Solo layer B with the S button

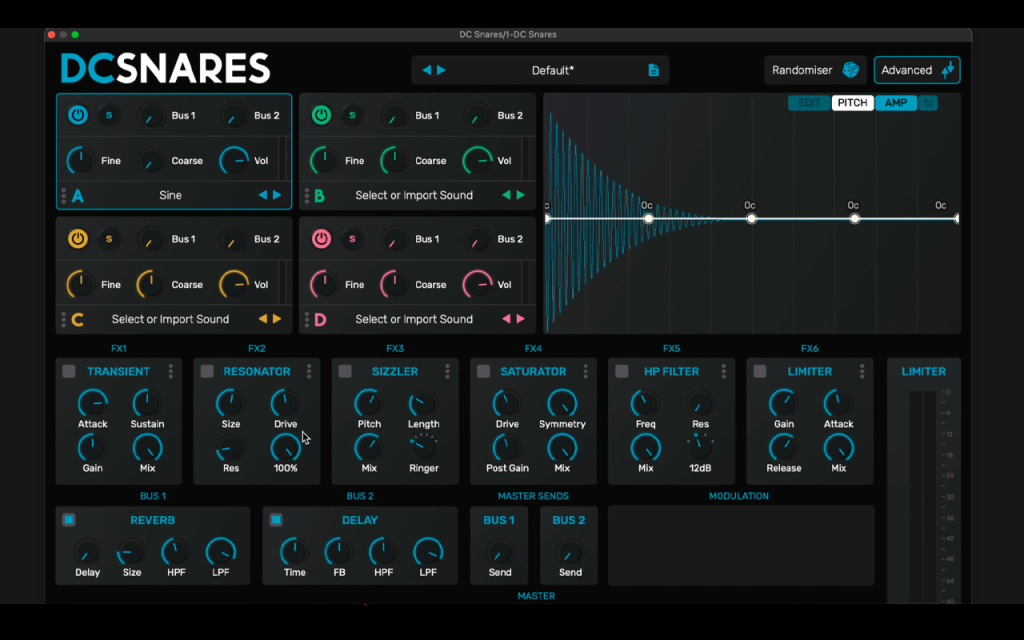tap(352, 116)
